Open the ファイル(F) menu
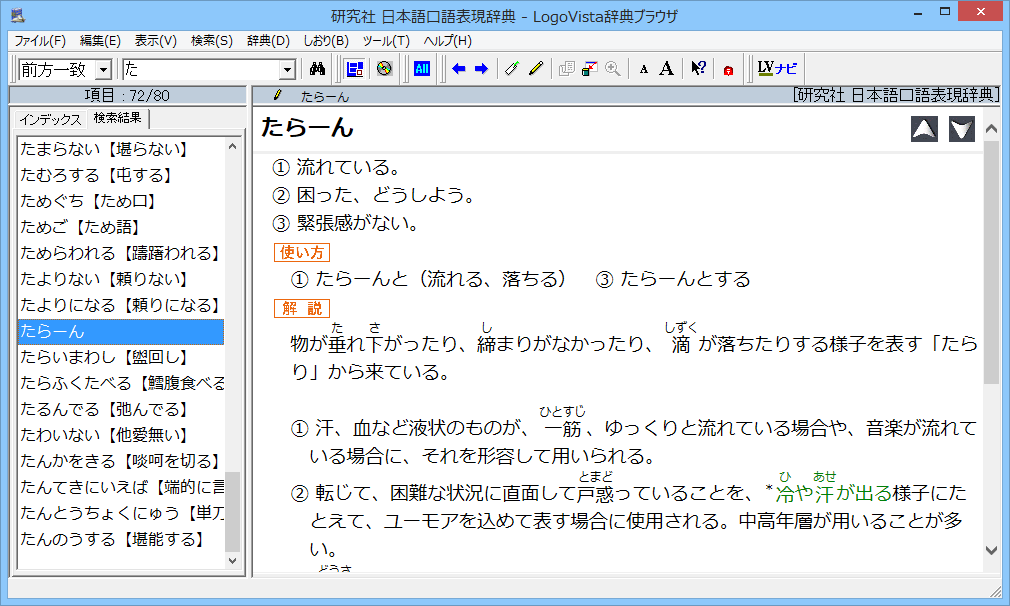Viewport: 1010px width, 606px height. [x=40, y=41]
